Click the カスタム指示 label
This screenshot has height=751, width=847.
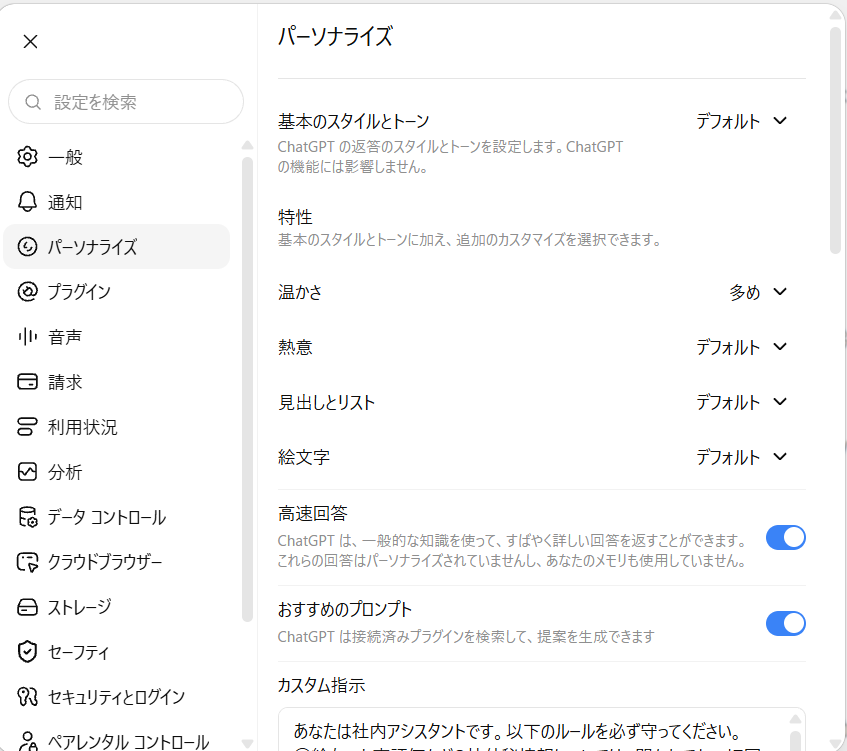tap(321, 685)
